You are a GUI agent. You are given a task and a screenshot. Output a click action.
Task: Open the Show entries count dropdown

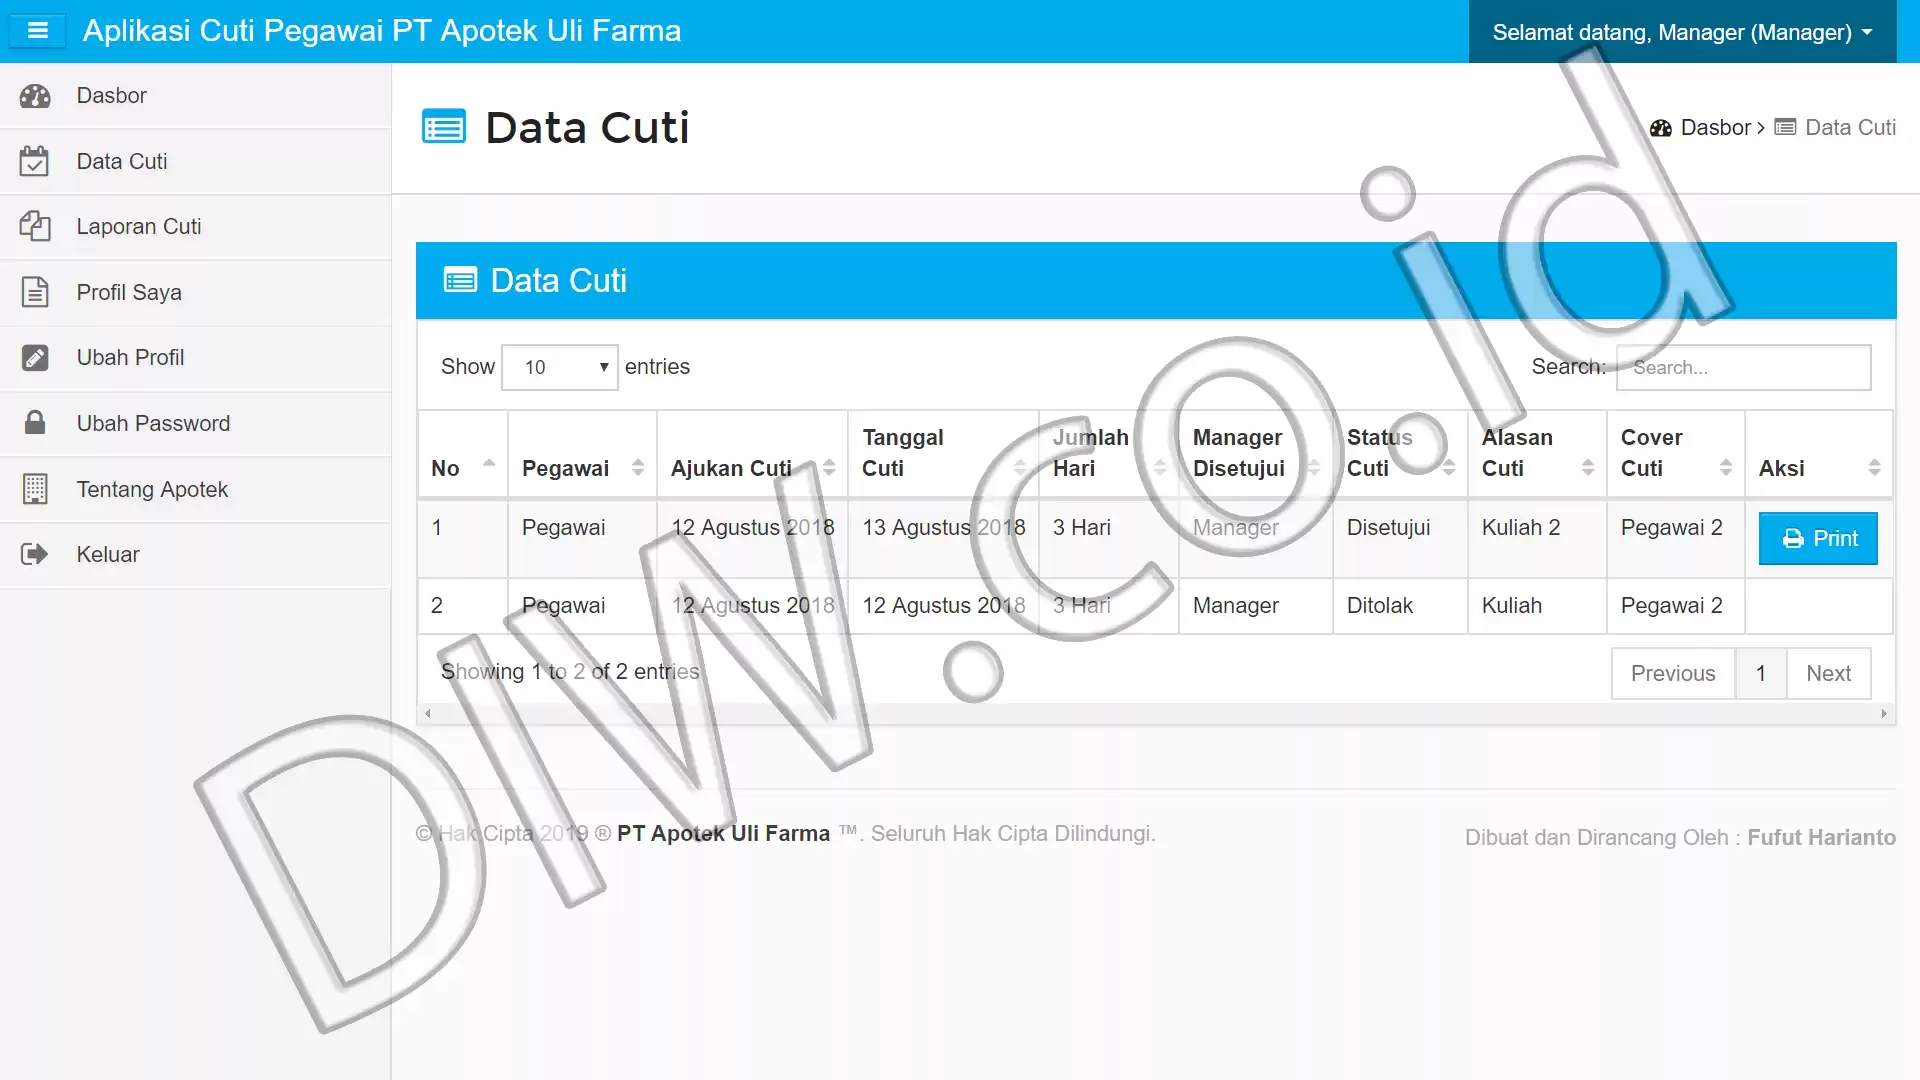tap(560, 367)
